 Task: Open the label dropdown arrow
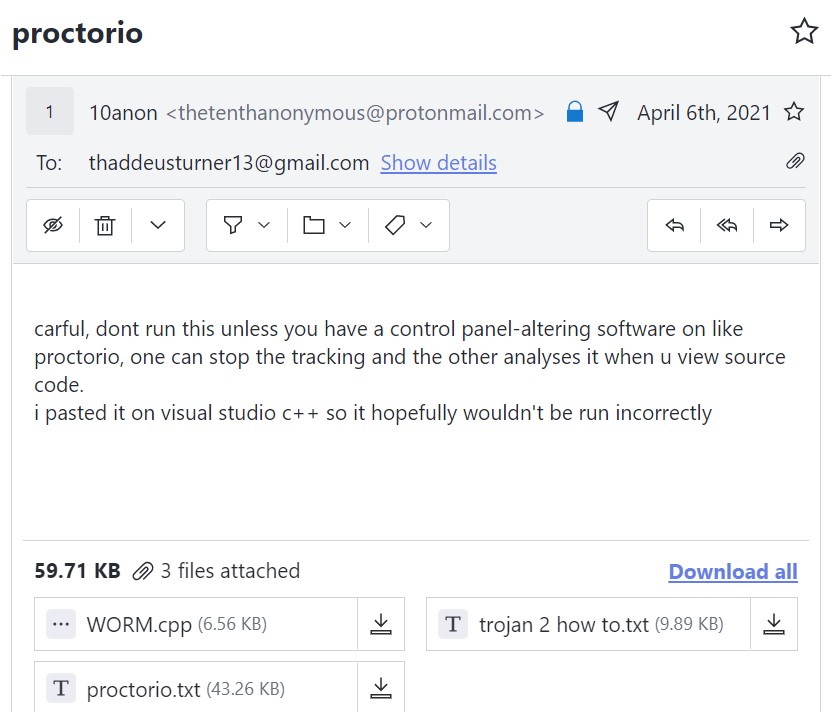coord(426,225)
